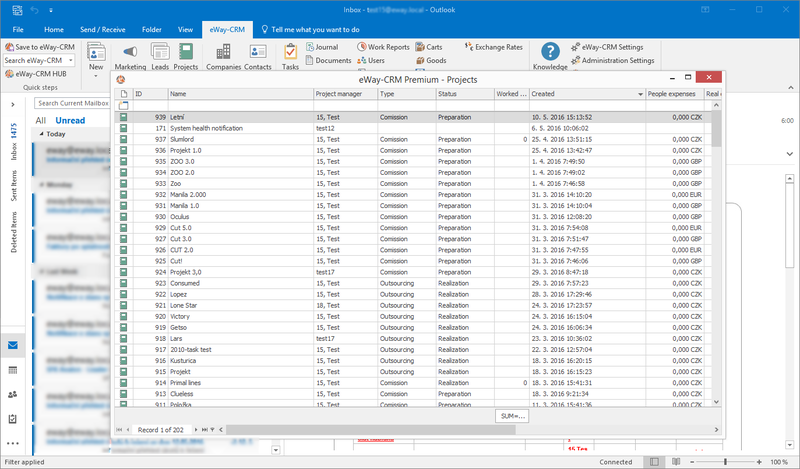Click the zoom slider handle in the status bar

pos(725,462)
